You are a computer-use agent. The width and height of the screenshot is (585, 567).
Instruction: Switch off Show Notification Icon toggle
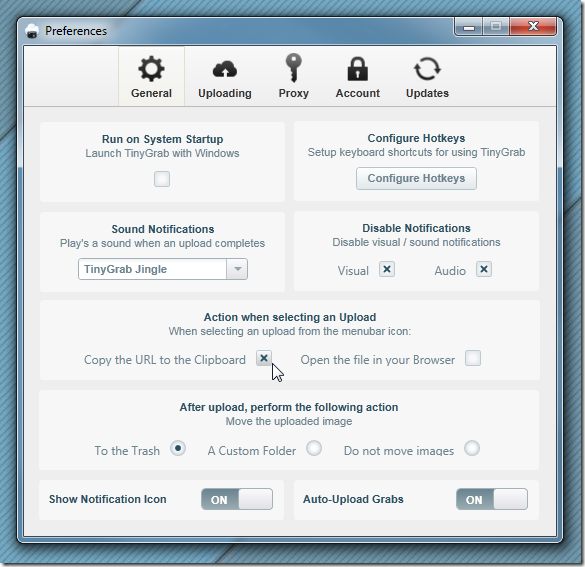237,499
